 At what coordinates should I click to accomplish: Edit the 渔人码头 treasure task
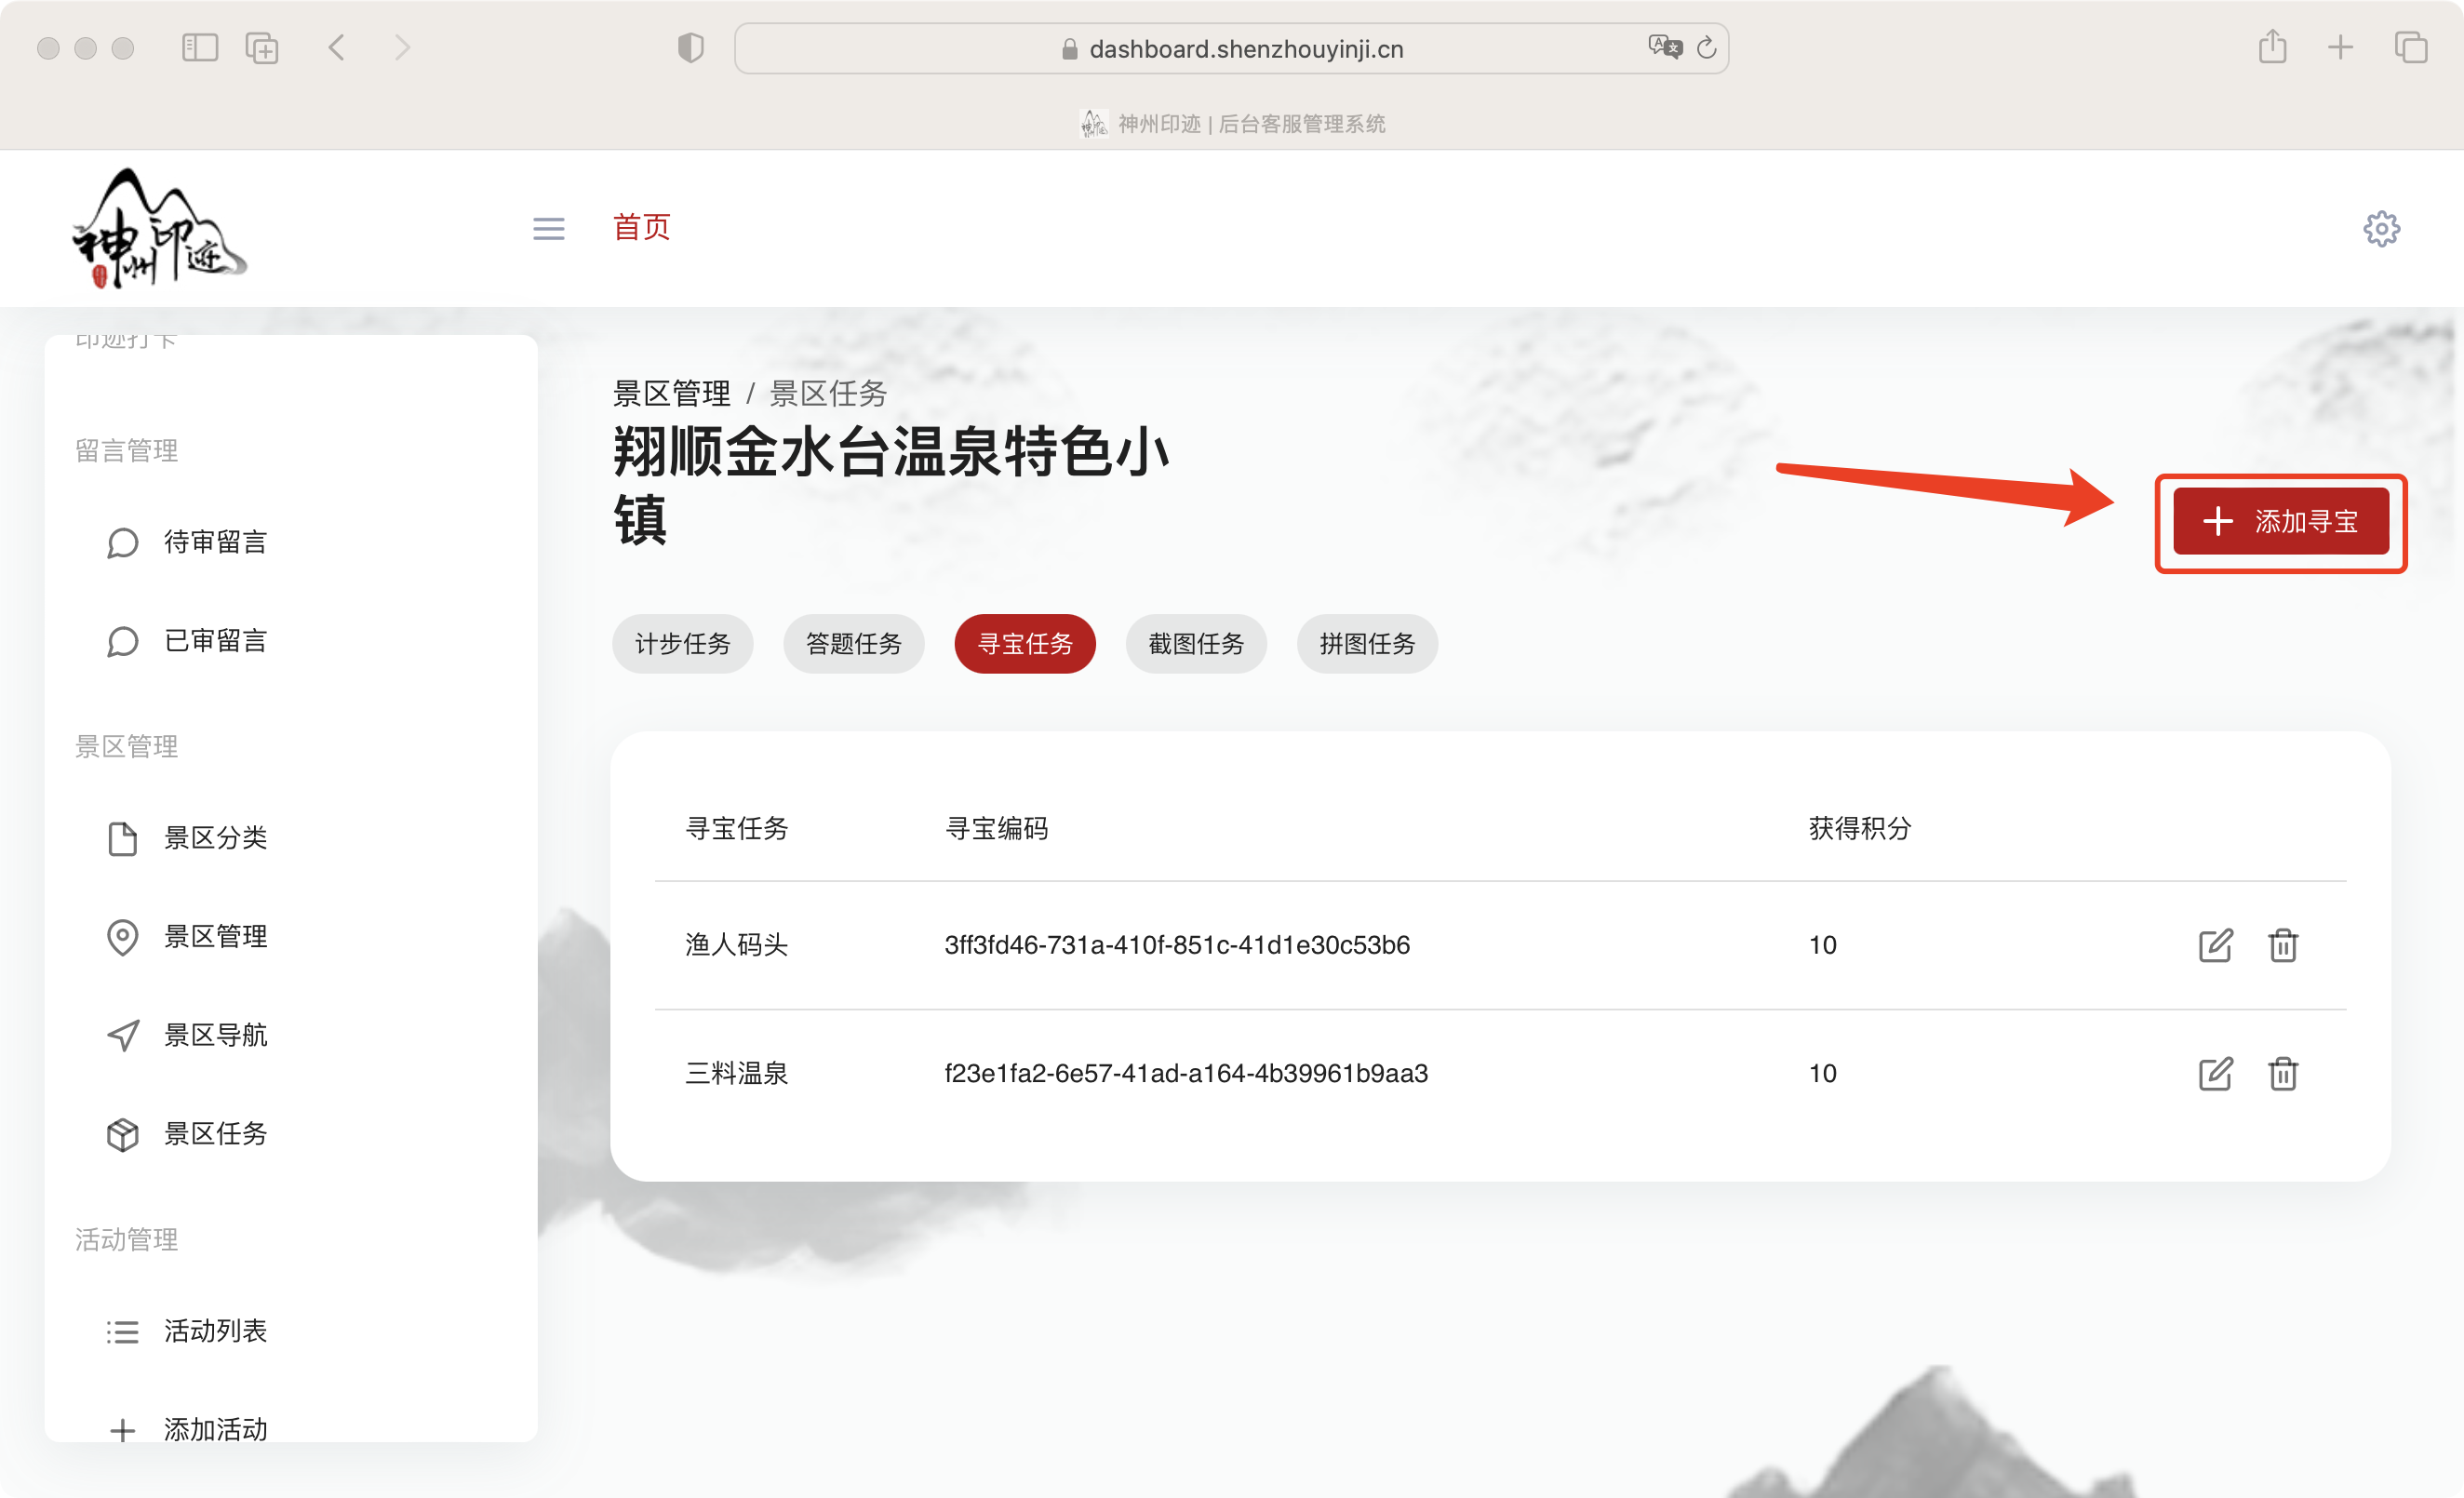(2215, 945)
